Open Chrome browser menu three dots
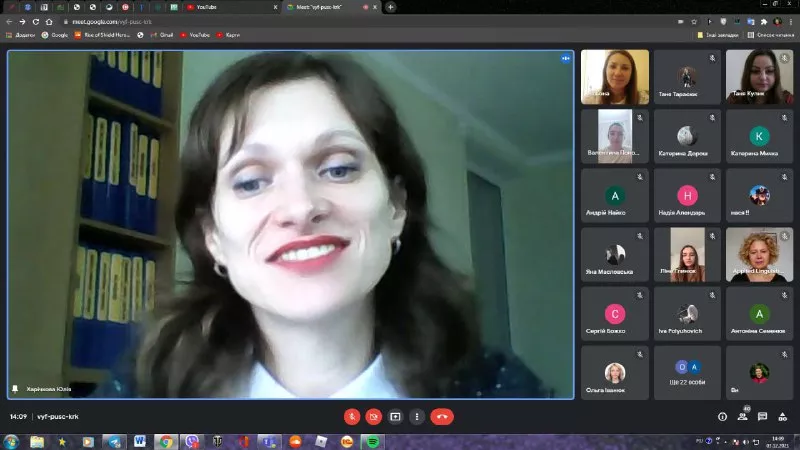The width and height of the screenshot is (800, 450). pos(791,21)
